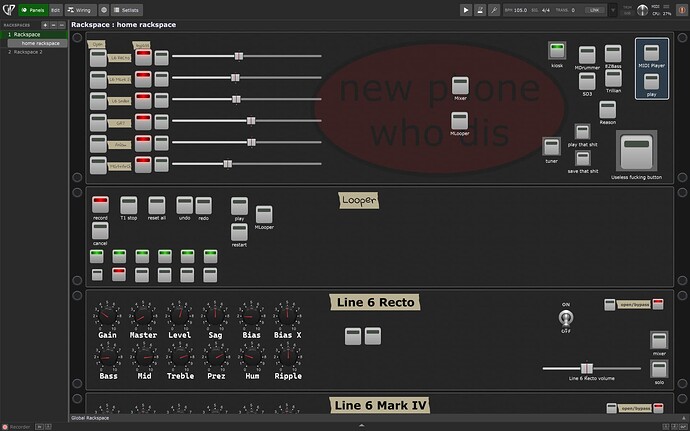Click the 'save that shit' button
Image resolution: width=690 pixels, height=431 pixels.
583,158
